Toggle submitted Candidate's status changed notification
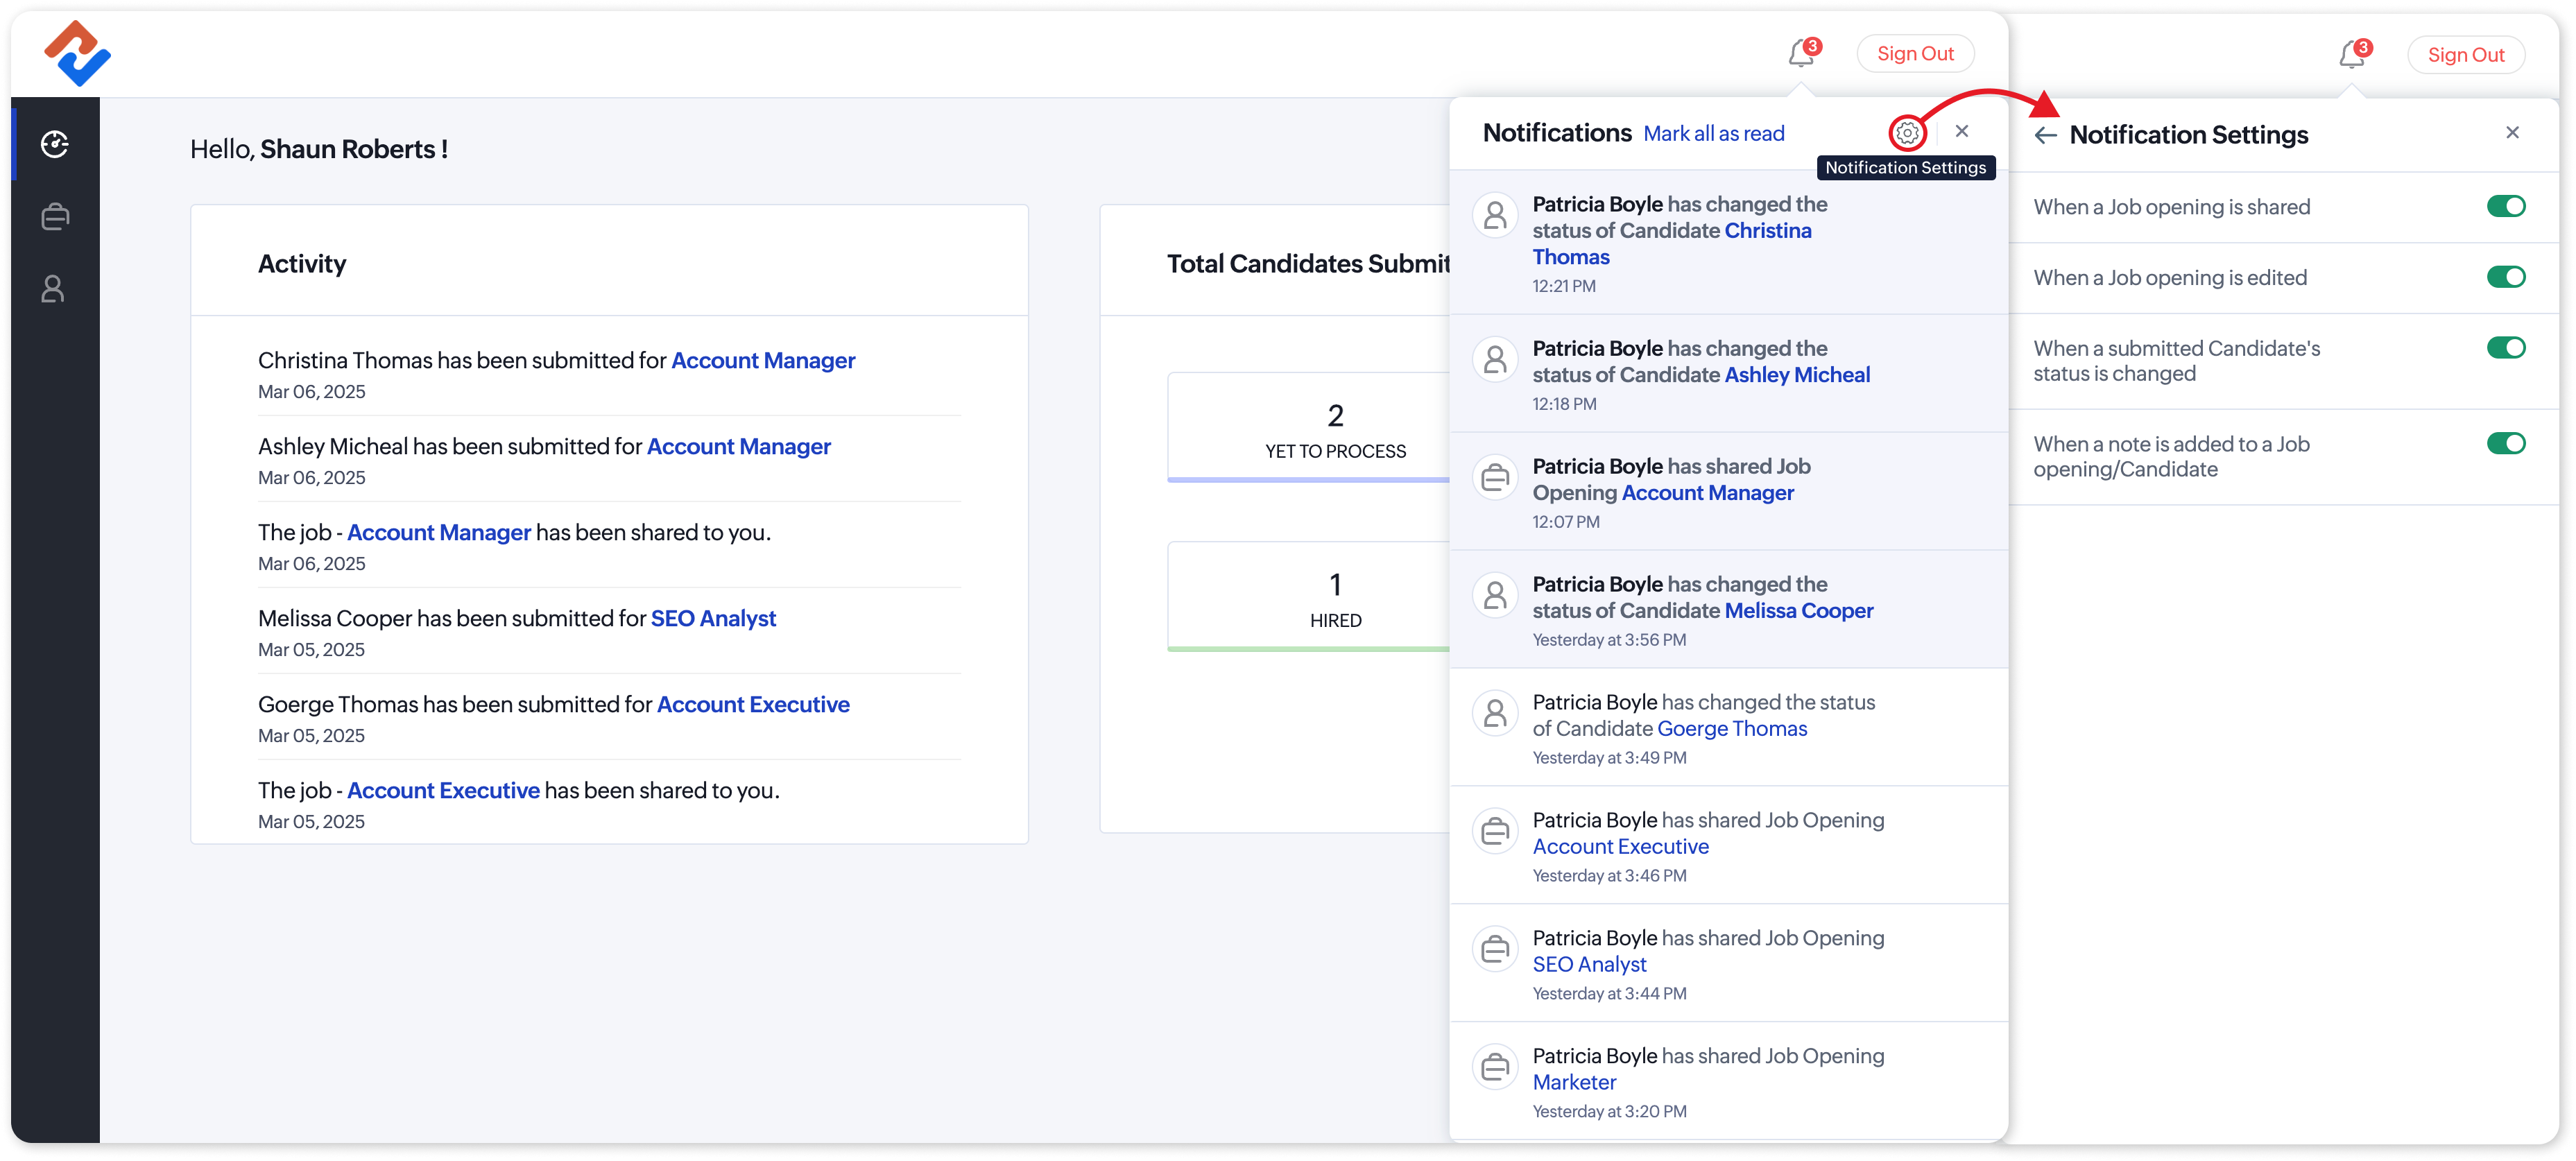The image size is (2576, 1161). (2505, 348)
